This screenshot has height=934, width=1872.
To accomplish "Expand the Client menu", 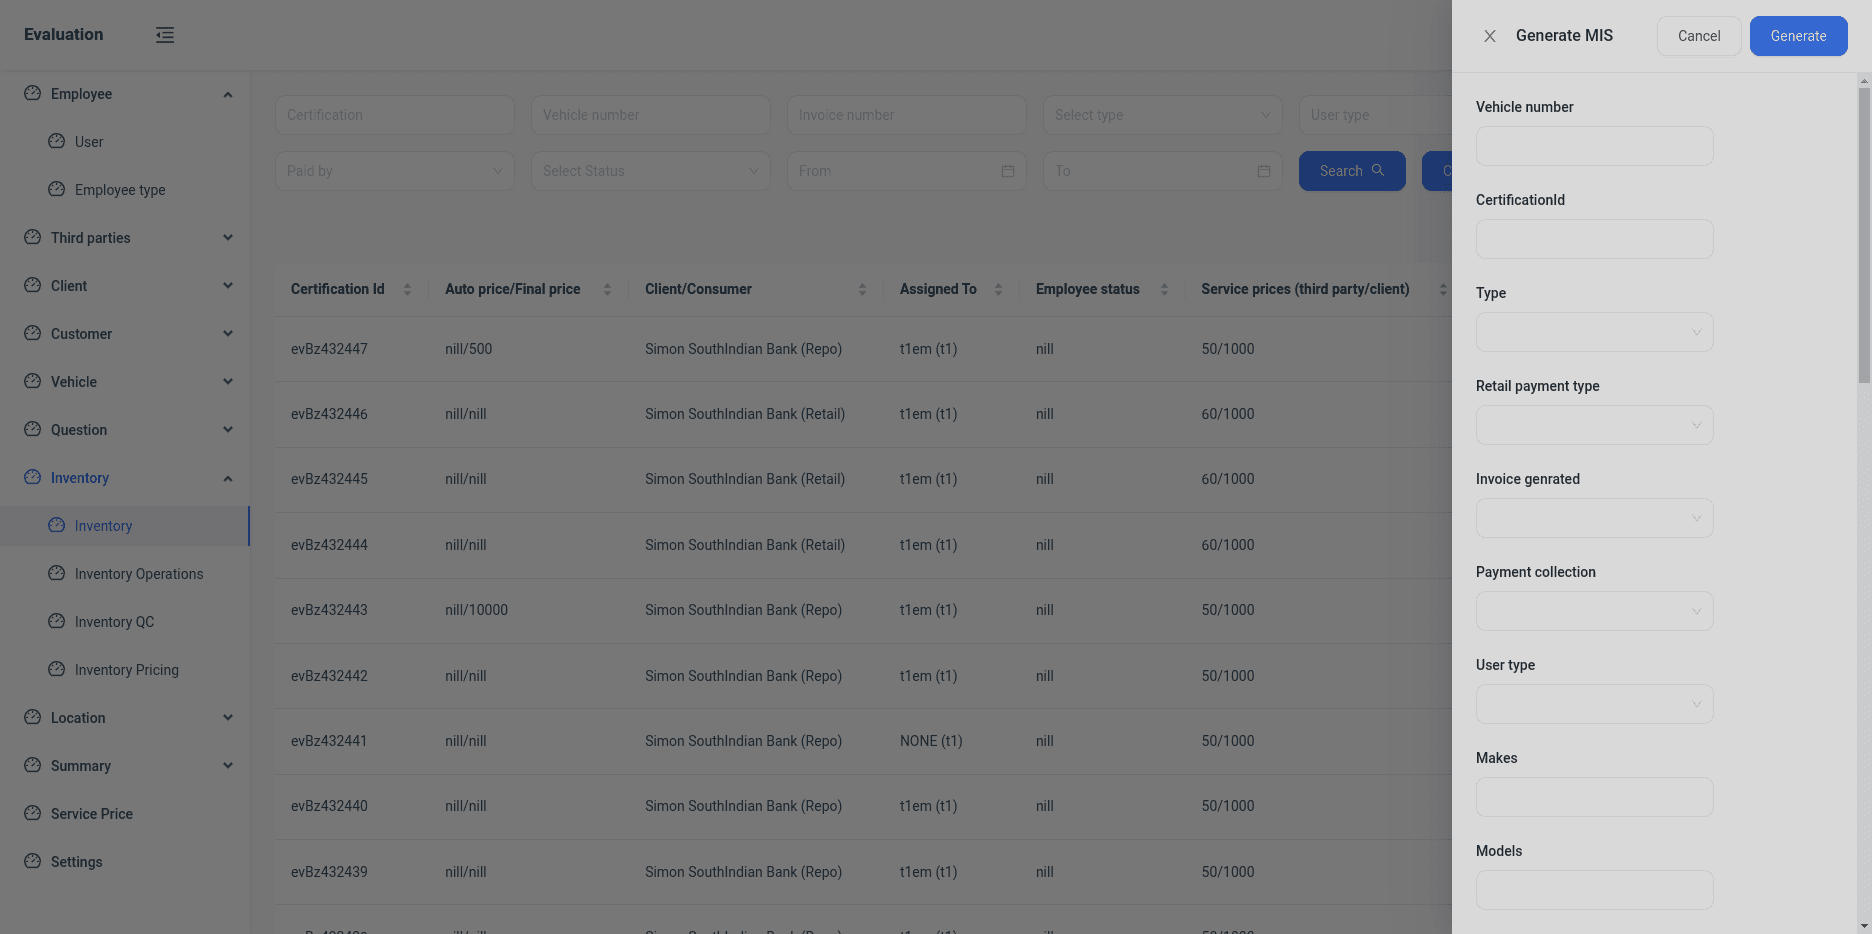I will pos(125,286).
